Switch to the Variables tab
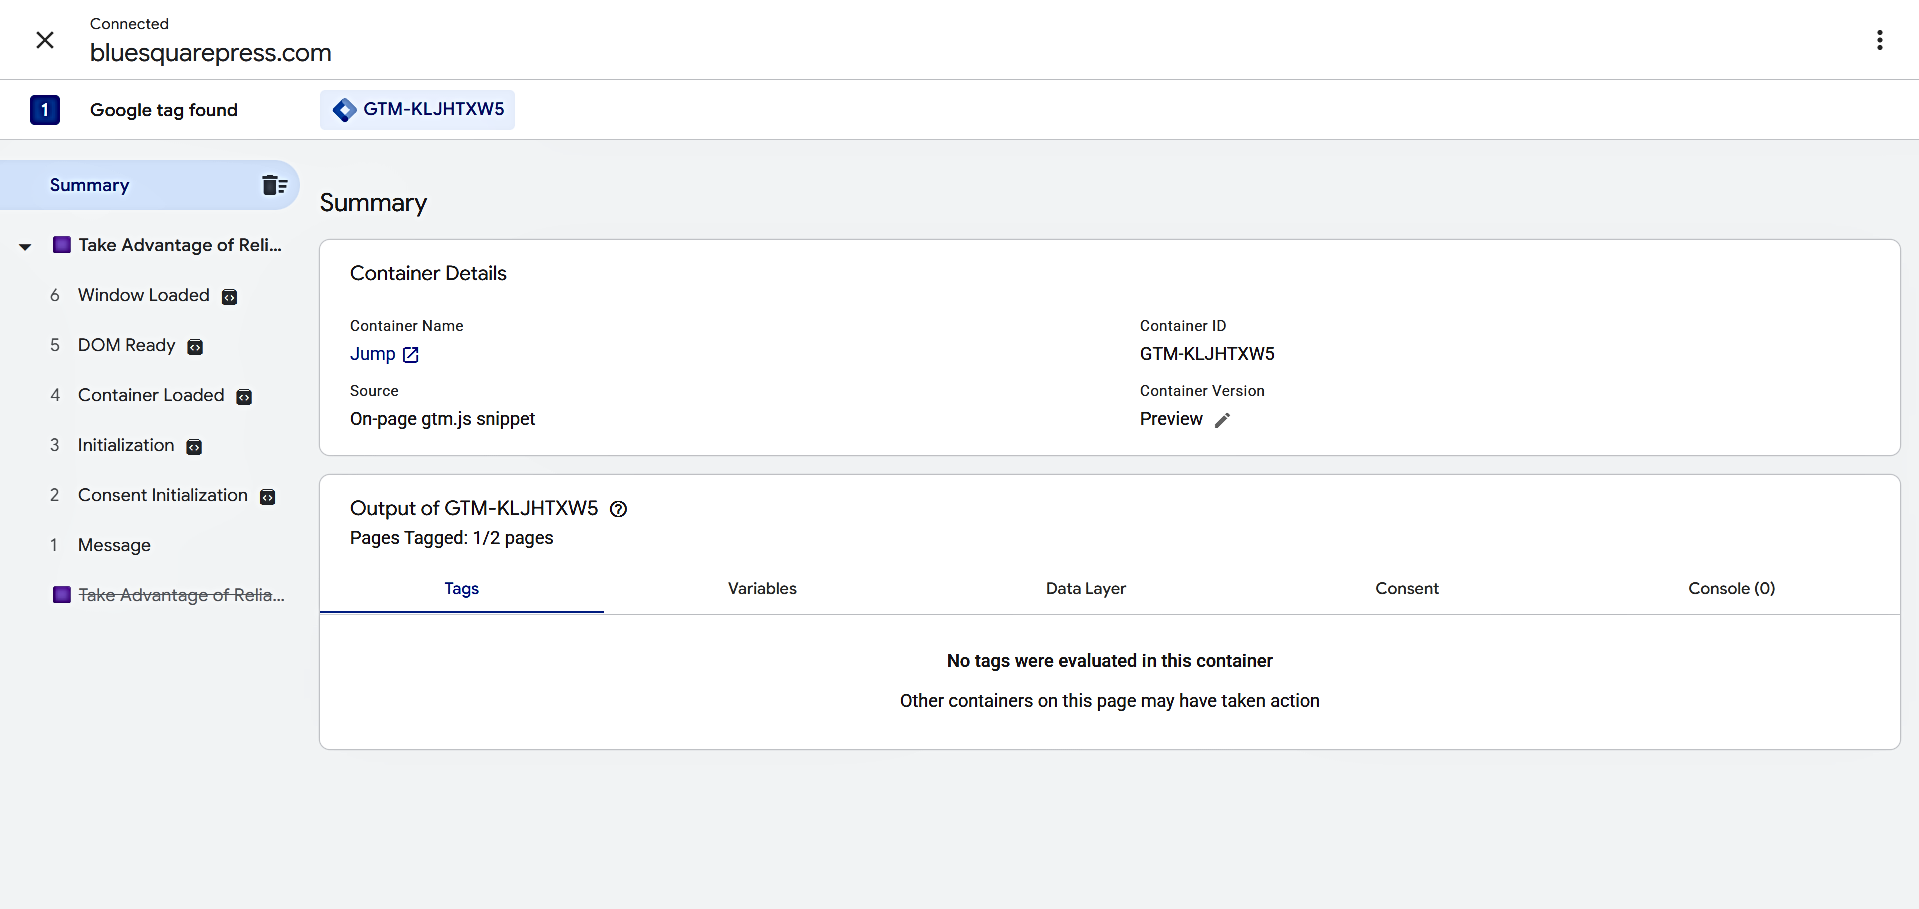 (762, 589)
